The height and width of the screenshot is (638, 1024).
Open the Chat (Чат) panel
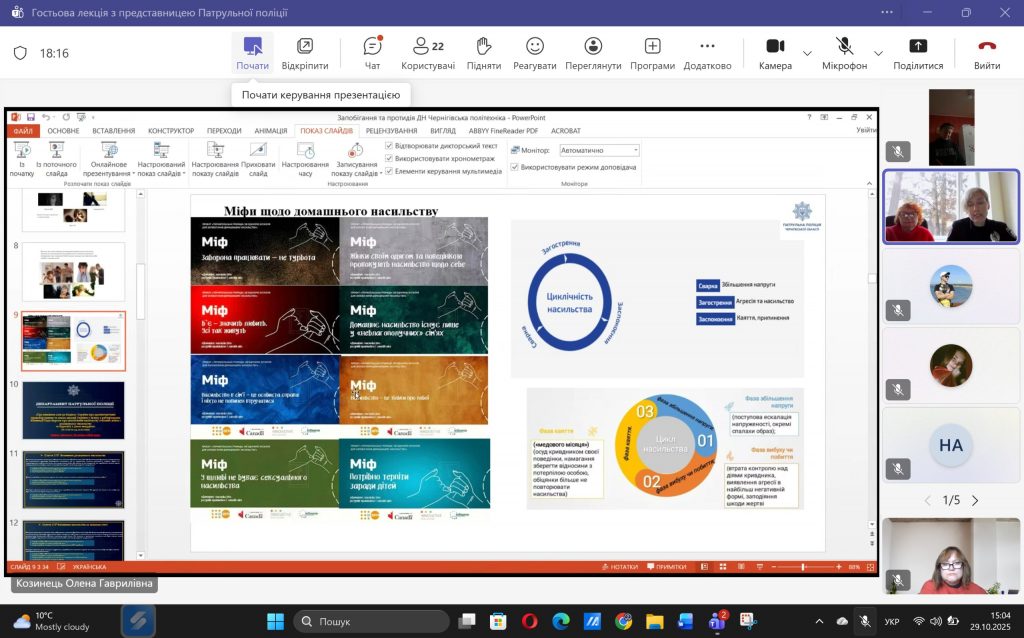(372, 53)
